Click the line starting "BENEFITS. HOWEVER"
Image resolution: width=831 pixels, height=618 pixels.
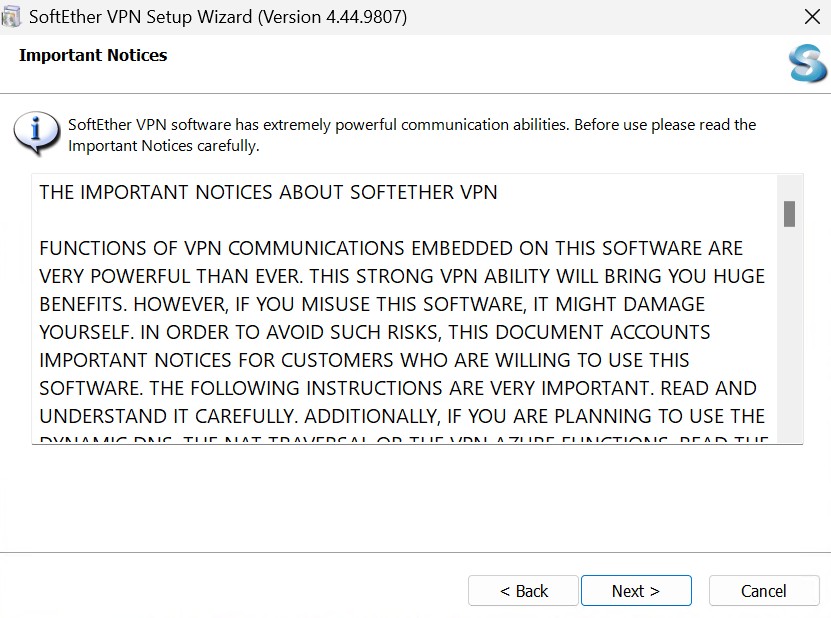(x=372, y=304)
